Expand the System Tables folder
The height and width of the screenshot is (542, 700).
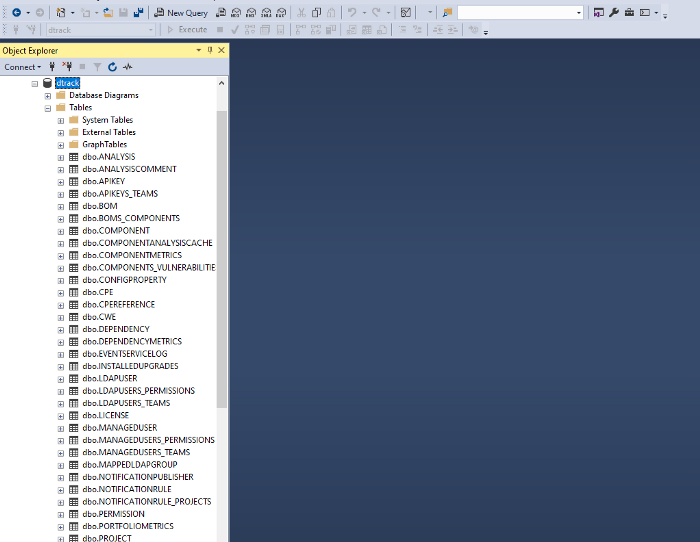(x=61, y=121)
